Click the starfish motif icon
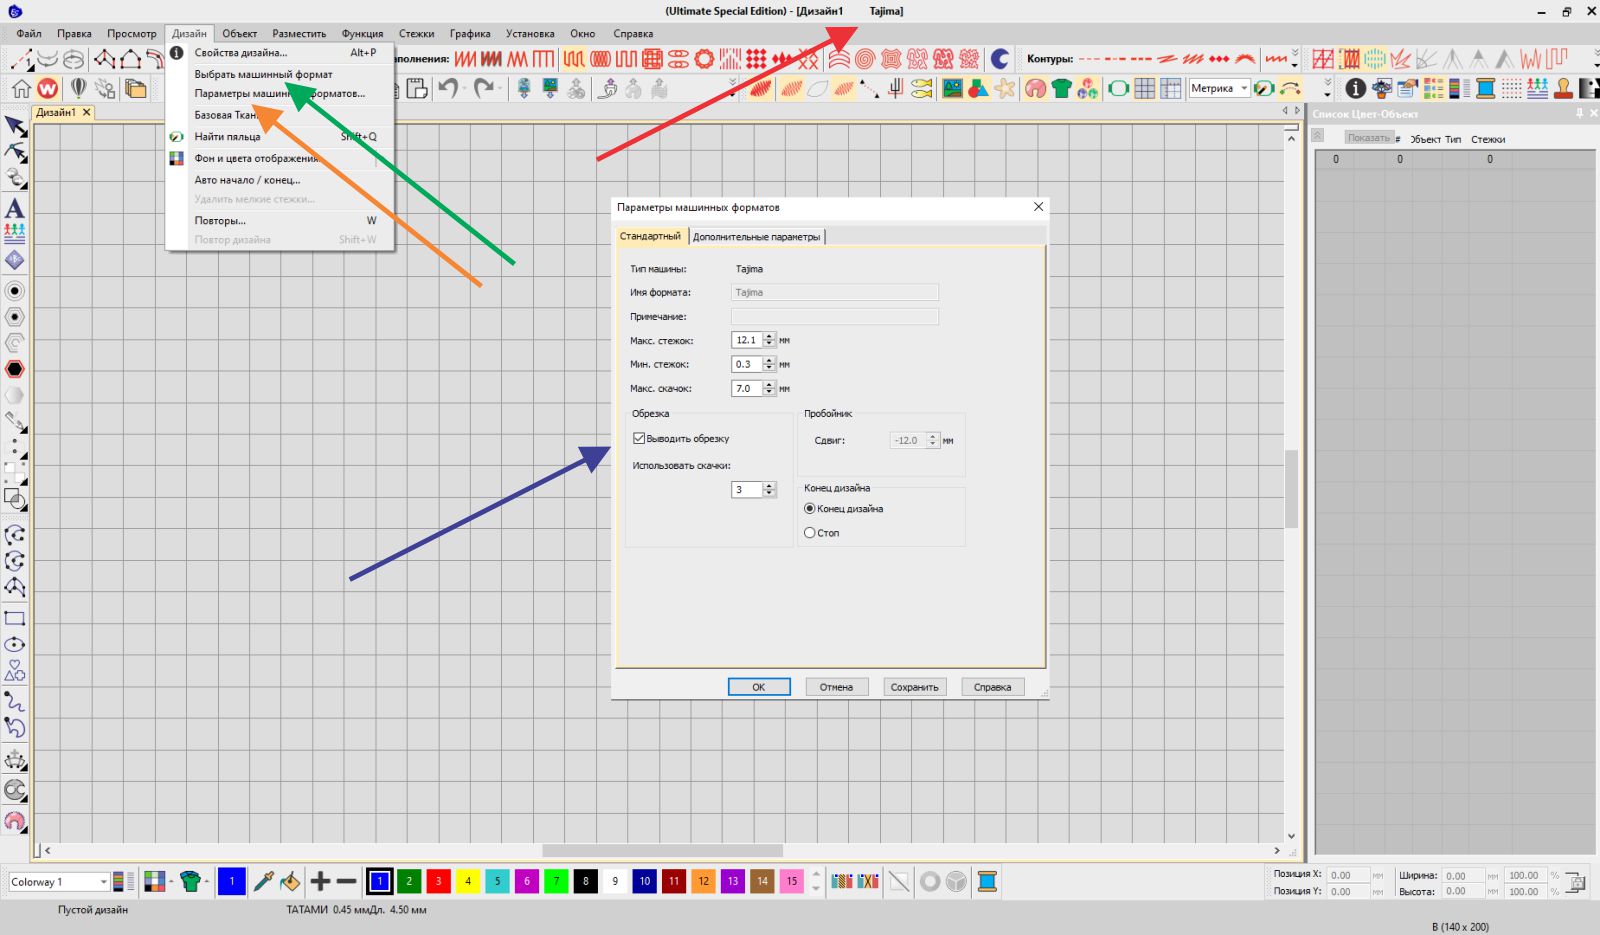This screenshot has width=1600, height=935. [x=1005, y=88]
